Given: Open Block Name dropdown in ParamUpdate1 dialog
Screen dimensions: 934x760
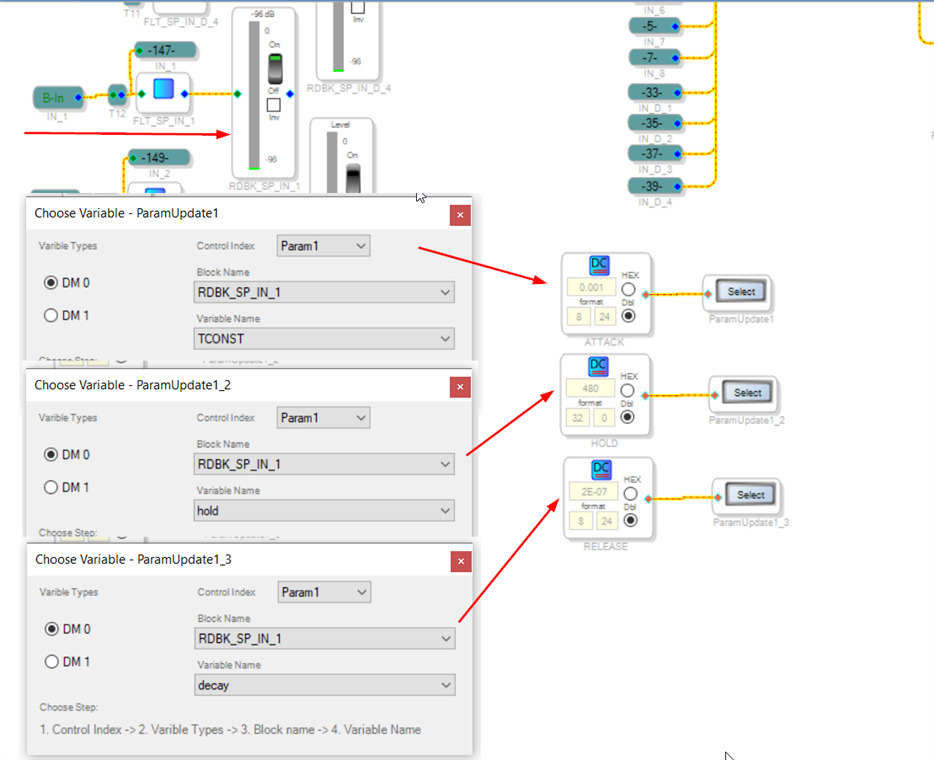Looking at the screenshot, I should [x=324, y=292].
